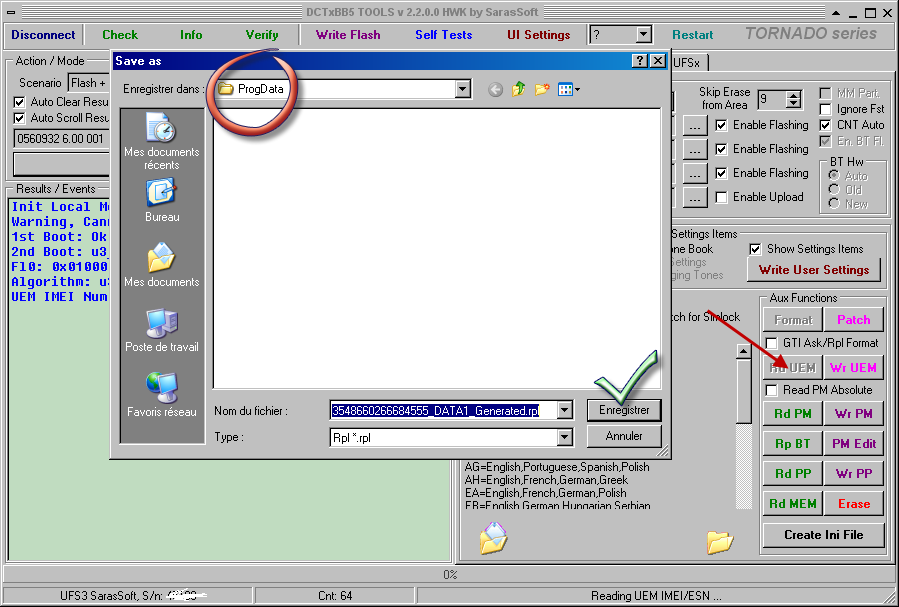Select Poste de travail shortcut

(x=162, y=330)
